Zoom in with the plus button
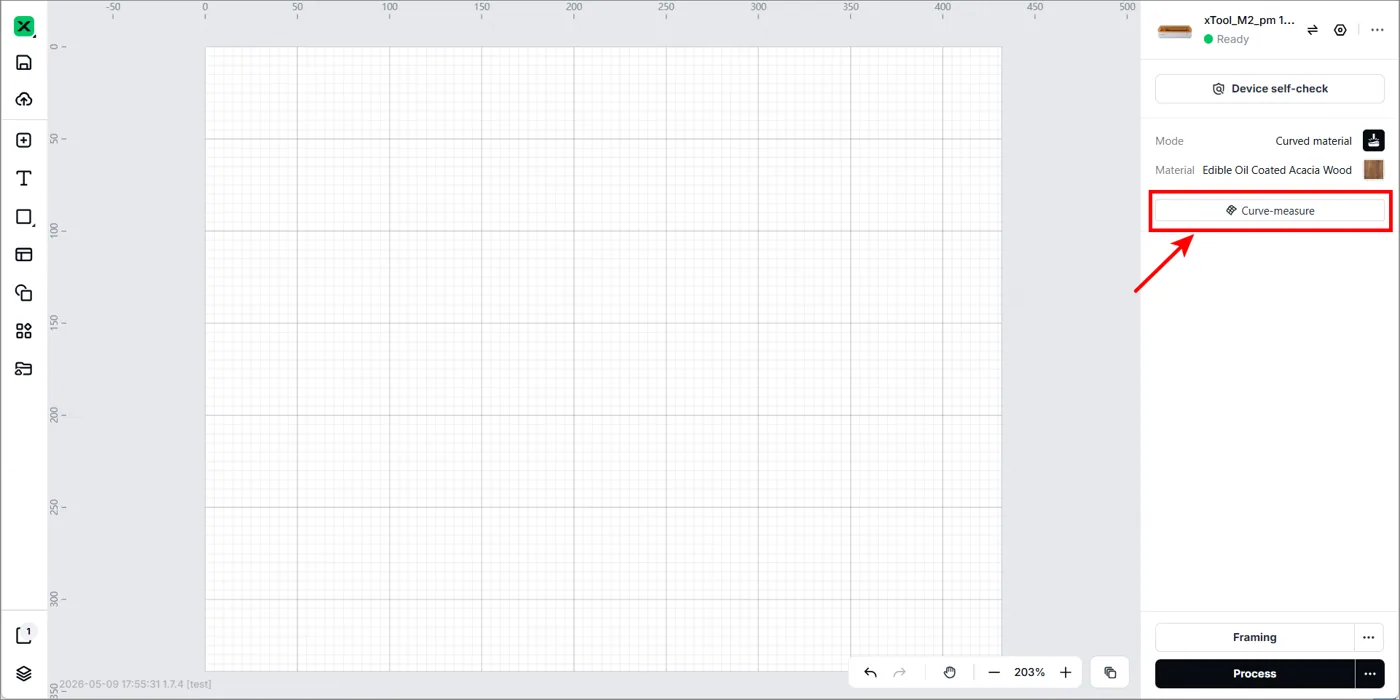Image resolution: width=1400 pixels, height=700 pixels. pyautogui.click(x=1066, y=673)
